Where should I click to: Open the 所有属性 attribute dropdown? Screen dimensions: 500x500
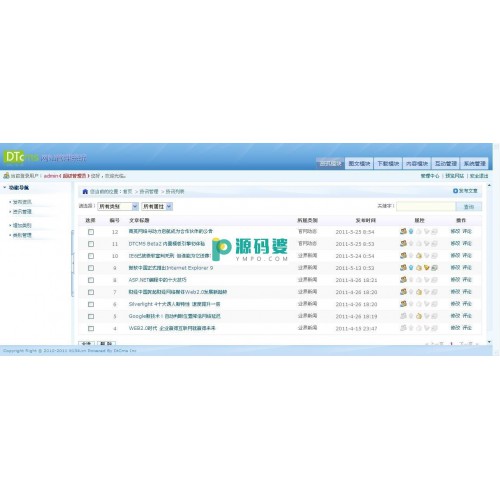tap(157, 206)
